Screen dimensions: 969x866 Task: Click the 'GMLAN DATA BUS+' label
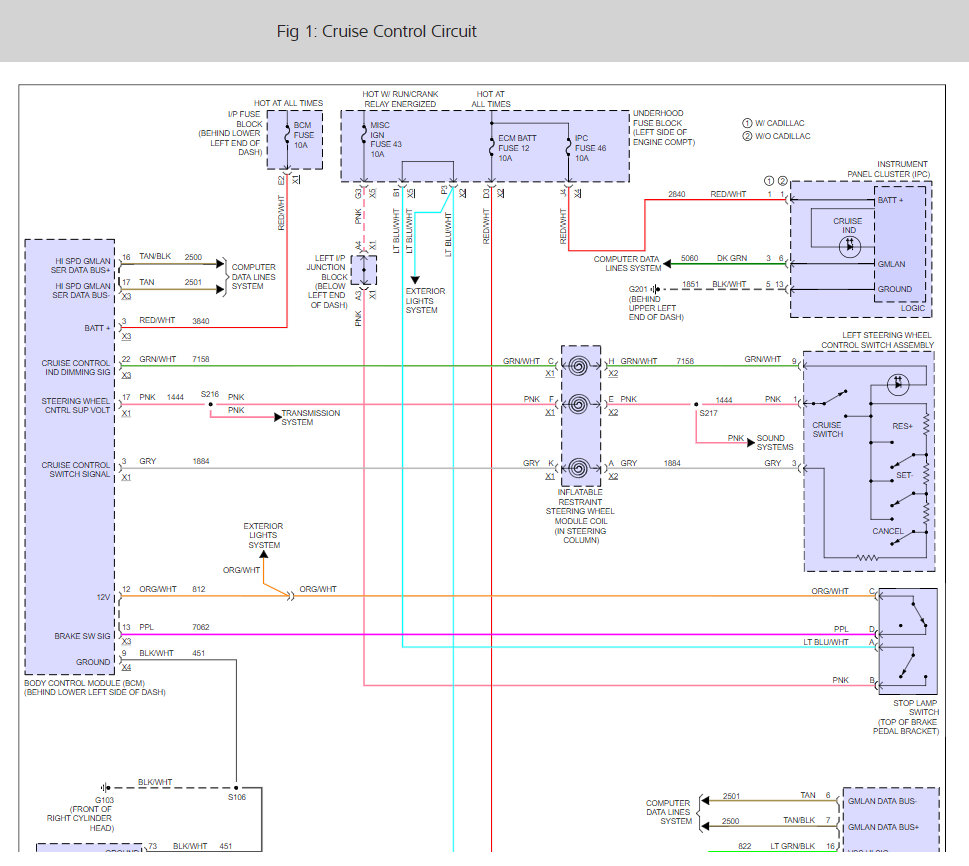tap(883, 827)
